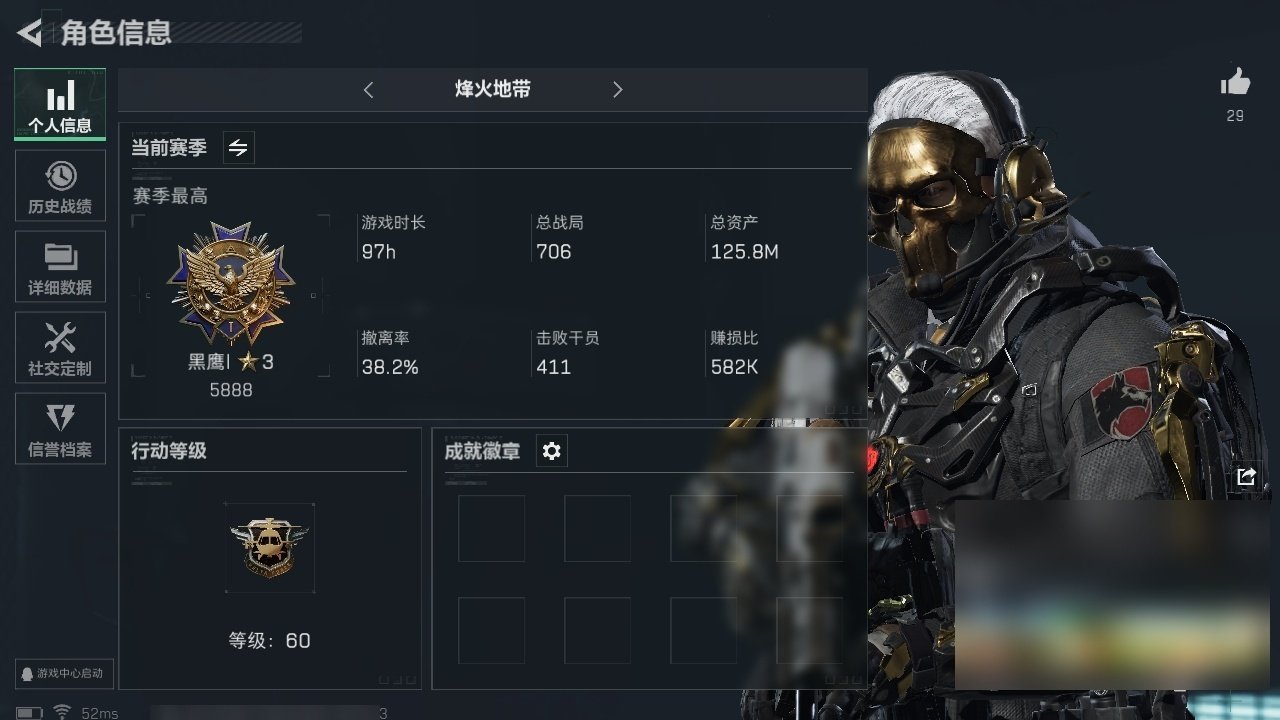Select the Black Eagle rank badge

point(231,285)
